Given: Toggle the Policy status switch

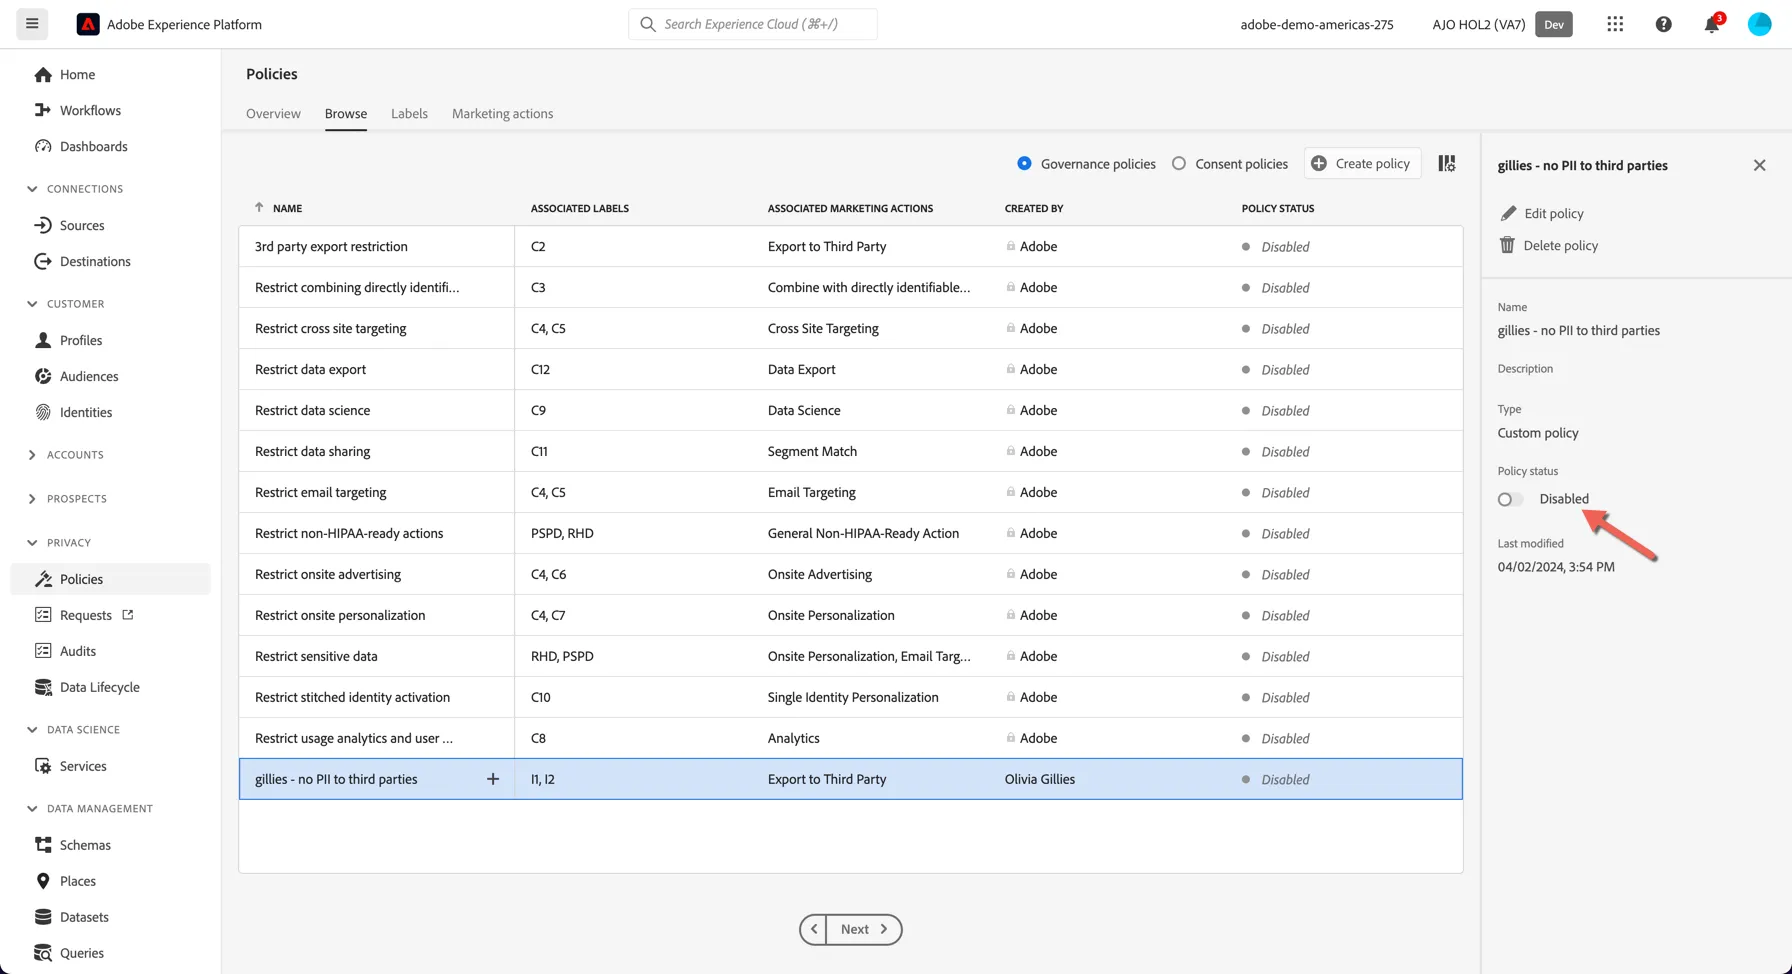Looking at the screenshot, I should [x=1510, y=499].
